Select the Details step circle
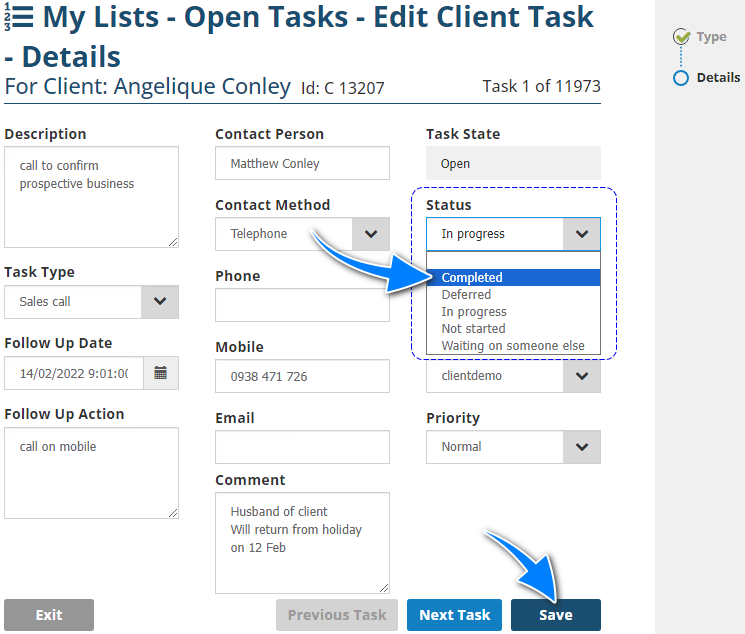745x634 pixels. click(681, 77)
